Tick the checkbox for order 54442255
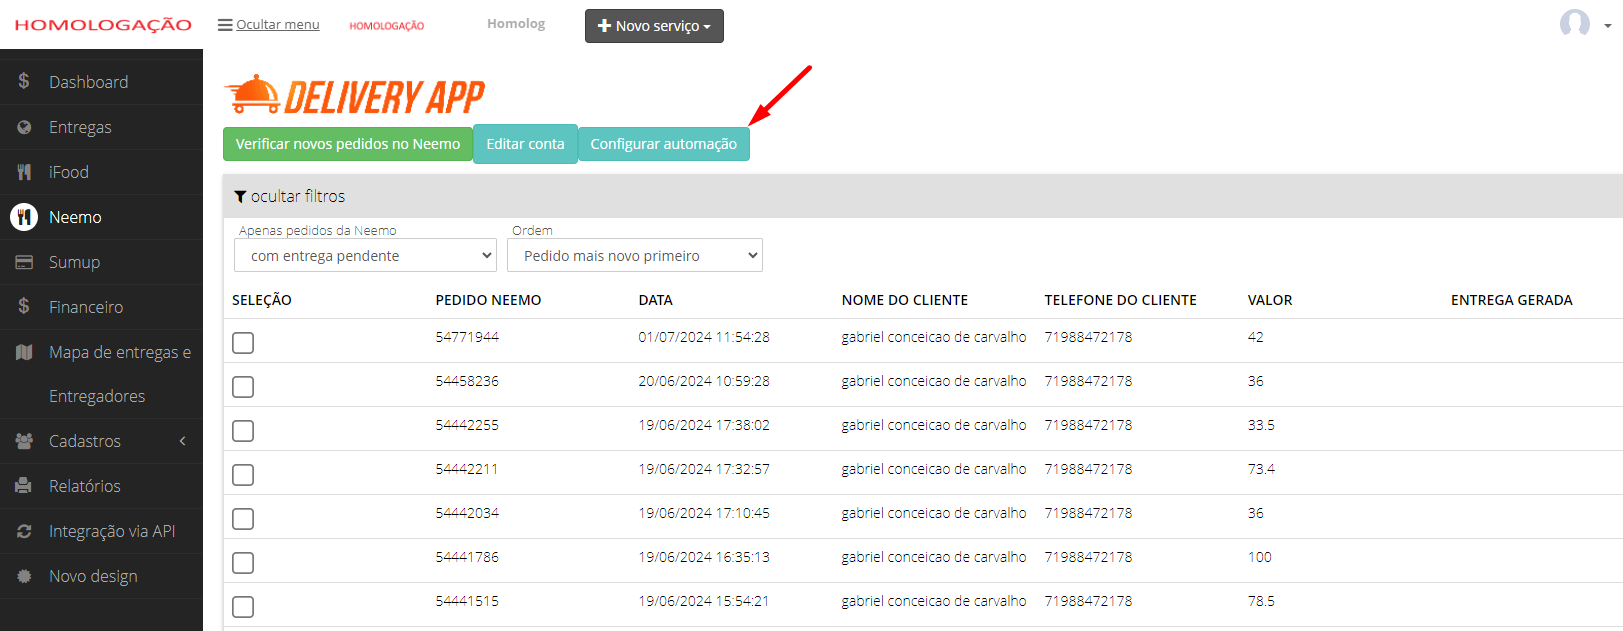The height and width of the screenshot is (631, 1623). click(243, 431)
